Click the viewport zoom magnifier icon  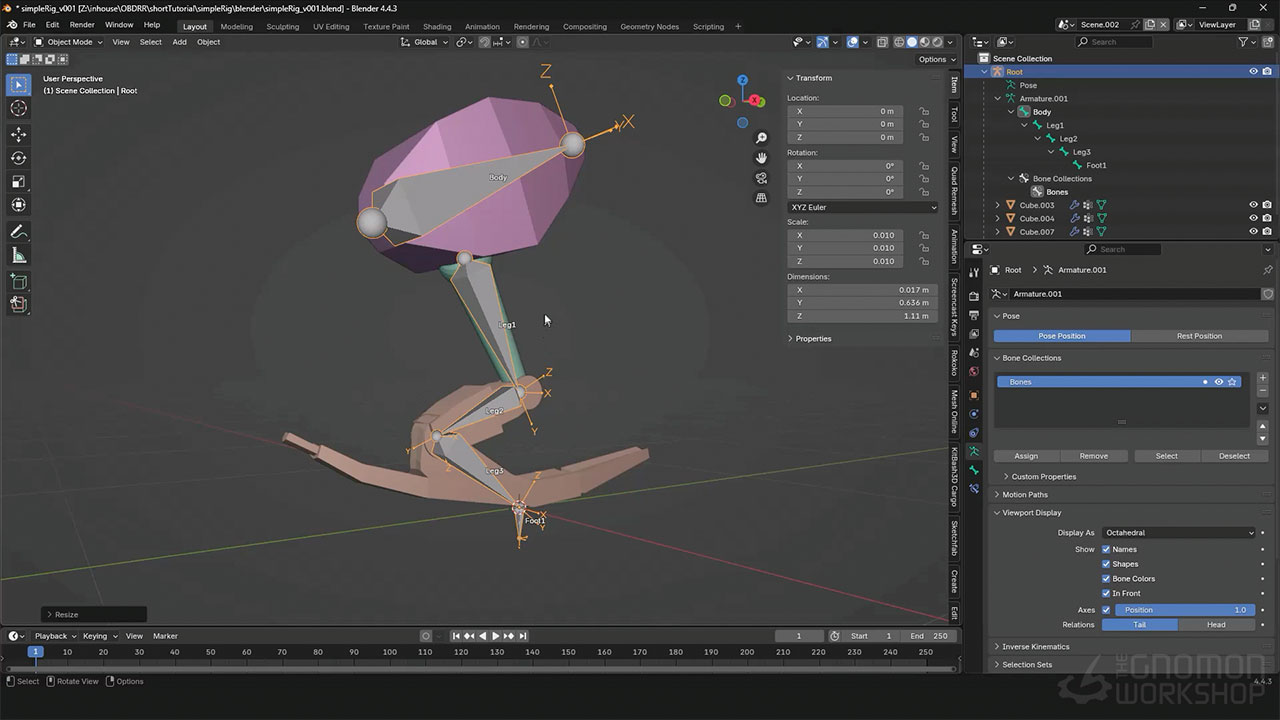coord(761,138)
